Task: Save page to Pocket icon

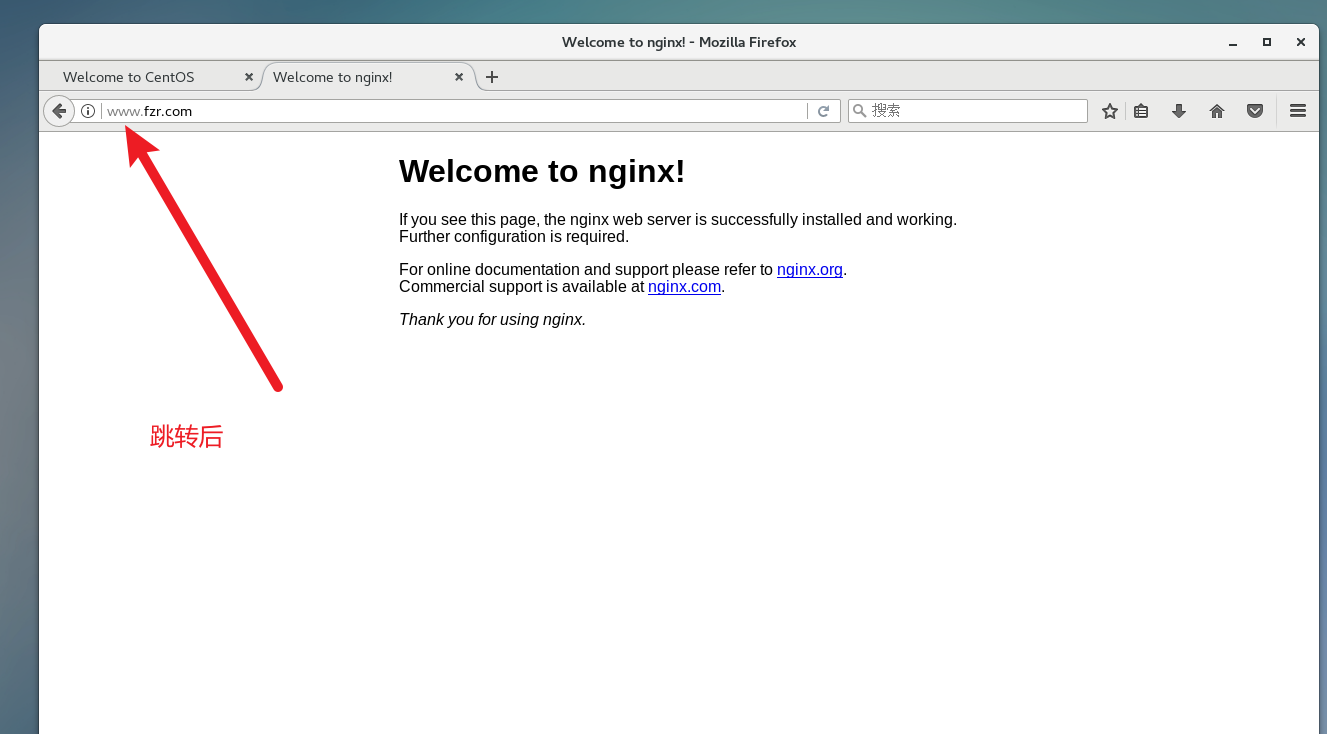Action: 1255,111
